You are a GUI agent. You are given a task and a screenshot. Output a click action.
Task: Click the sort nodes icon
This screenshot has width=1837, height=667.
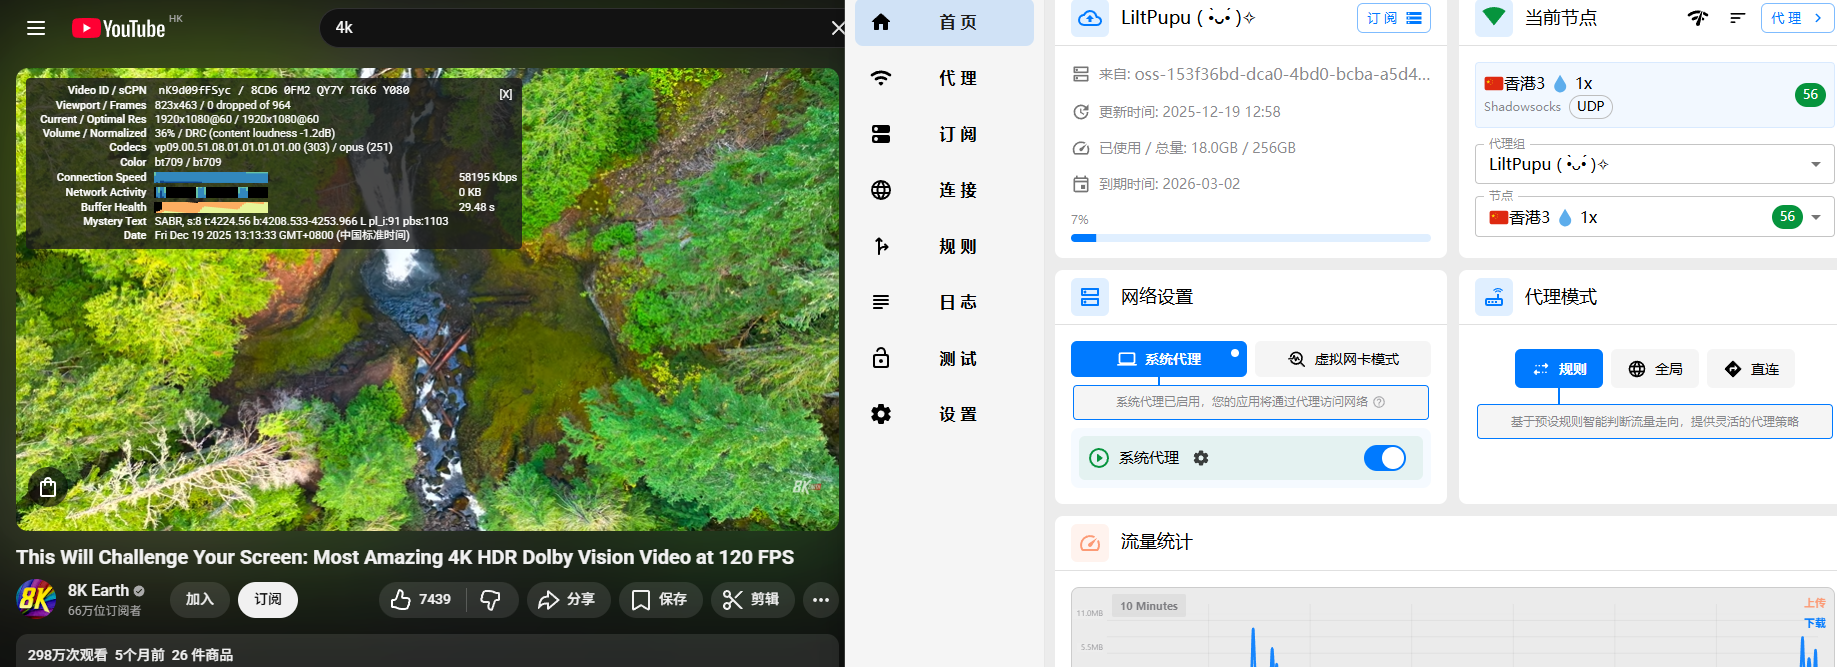(1738, 18)
